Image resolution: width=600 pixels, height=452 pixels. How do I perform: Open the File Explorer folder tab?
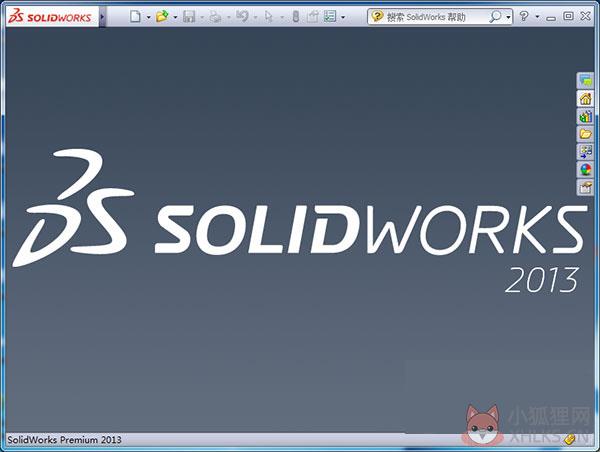[585, 134]
